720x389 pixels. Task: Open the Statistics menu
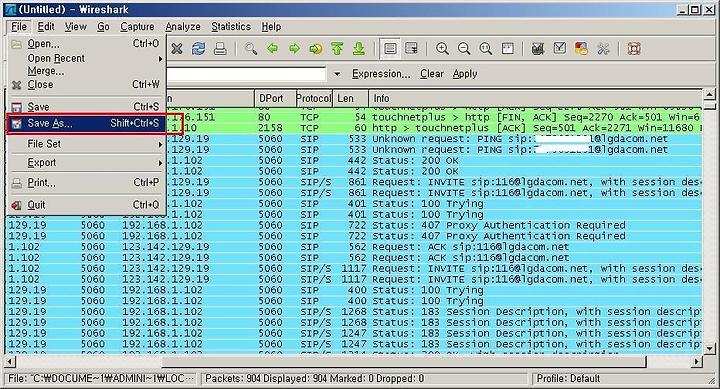coord(231,27)
